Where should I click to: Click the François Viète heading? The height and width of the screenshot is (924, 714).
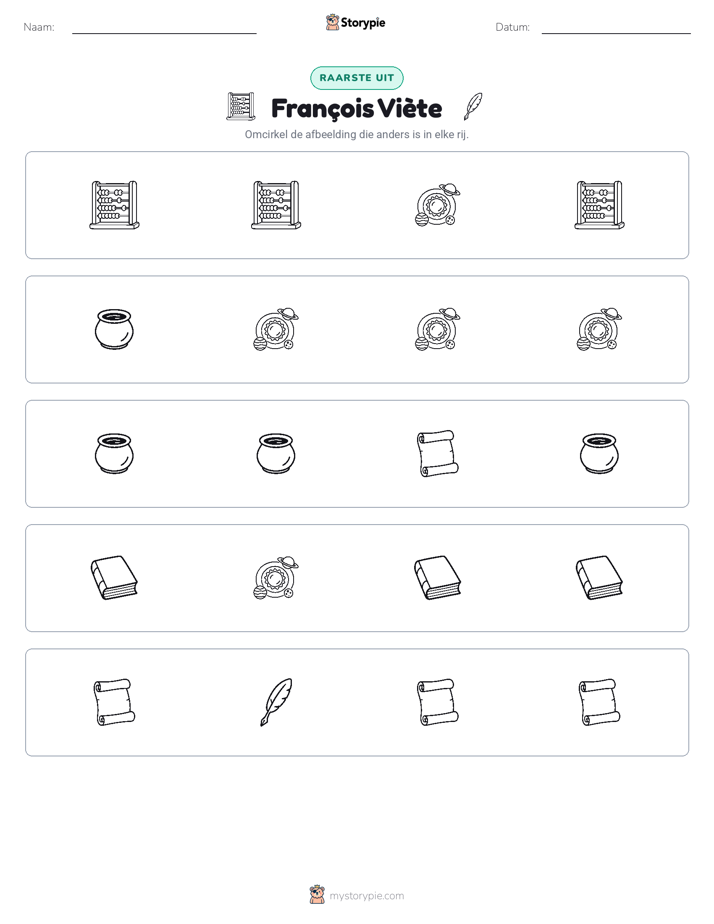356,108
